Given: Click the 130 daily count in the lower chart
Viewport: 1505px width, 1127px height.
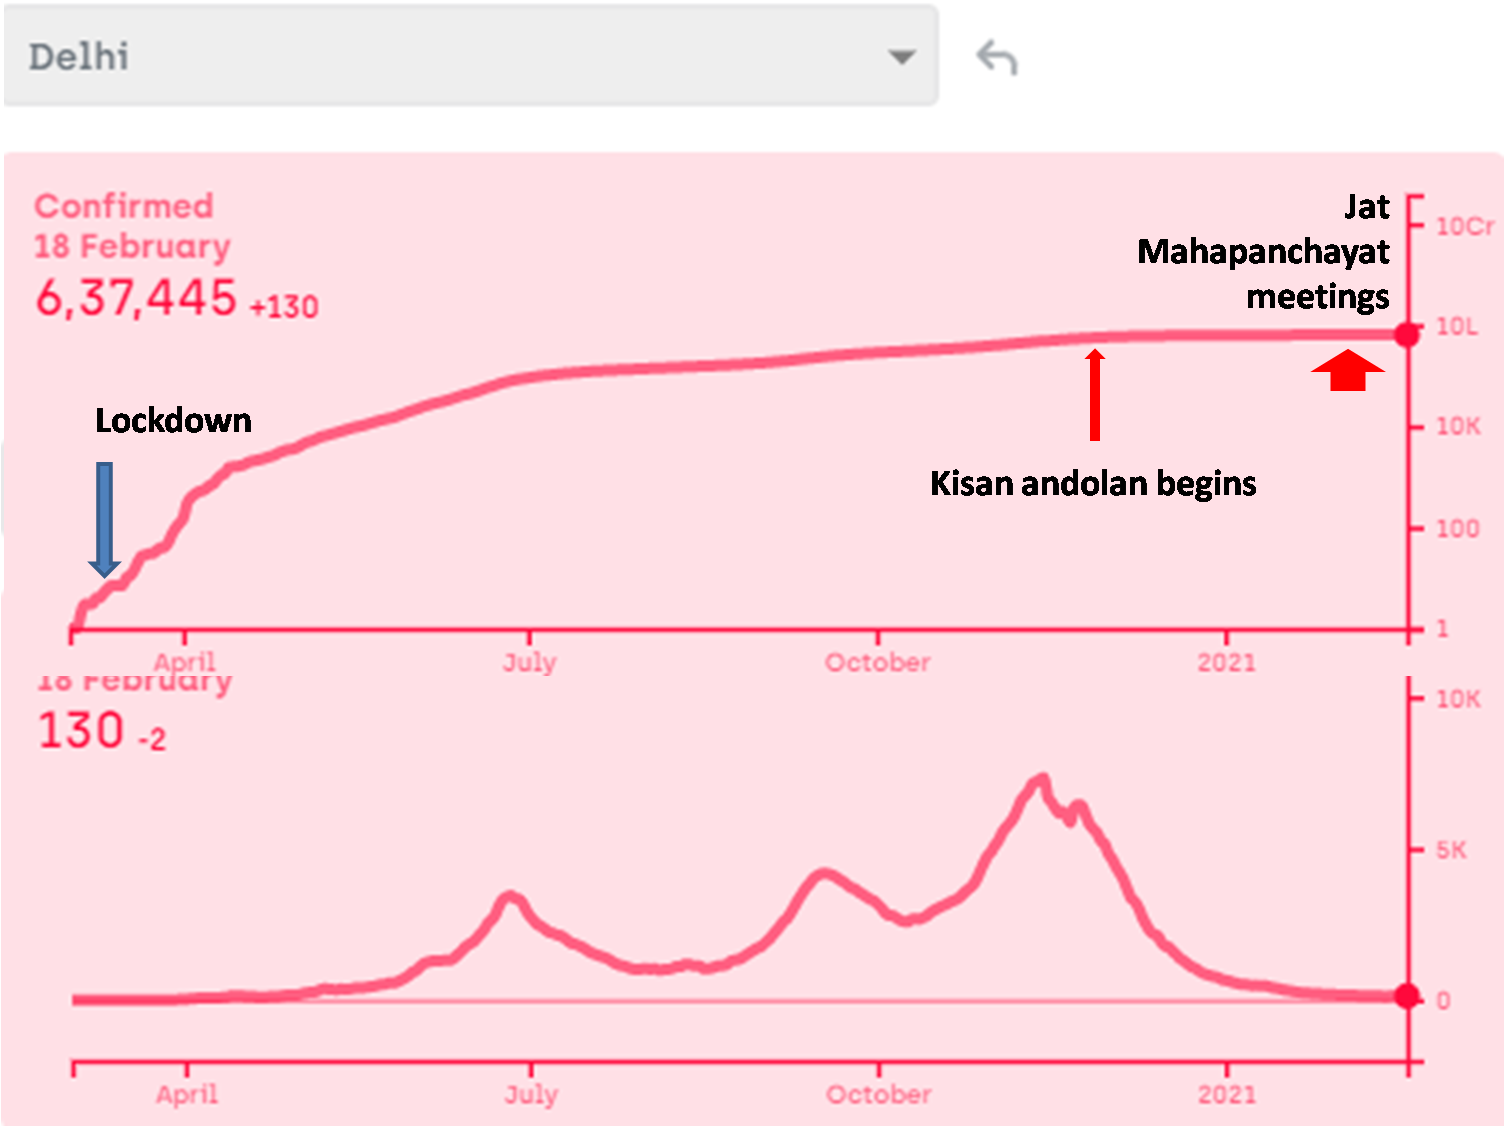Looking at the screenshot, I should 81,731.
